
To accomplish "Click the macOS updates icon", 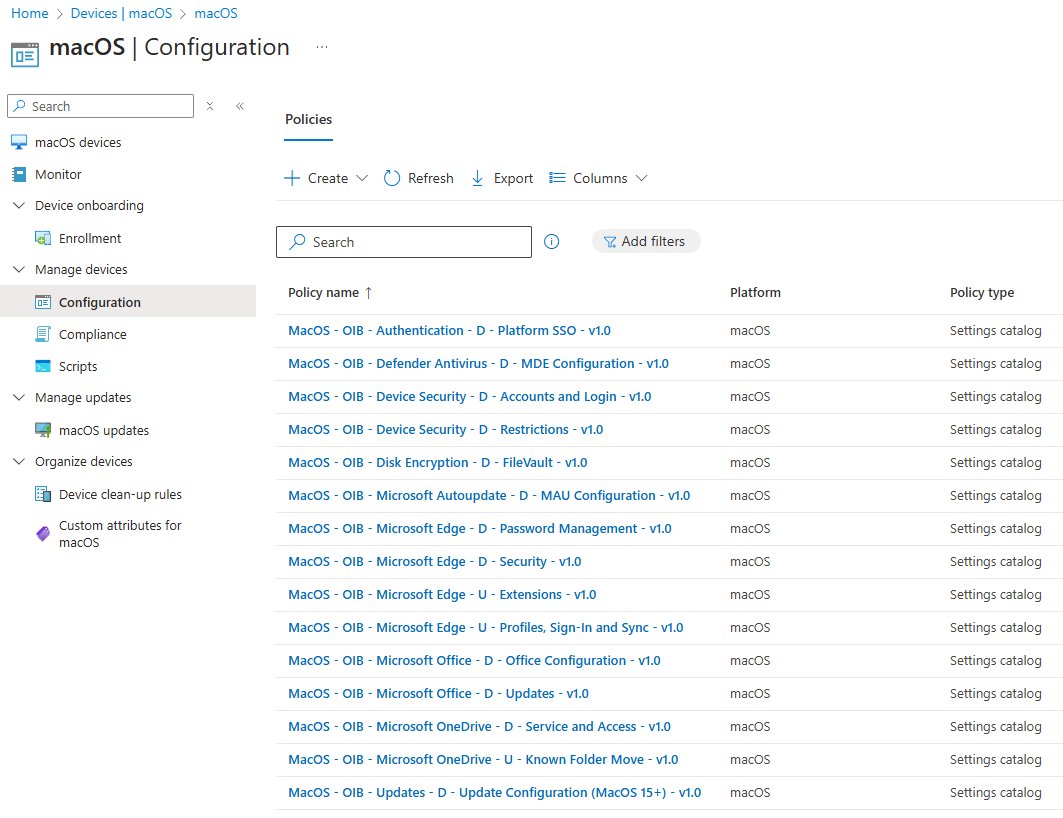I will click(x=43, y=430).
